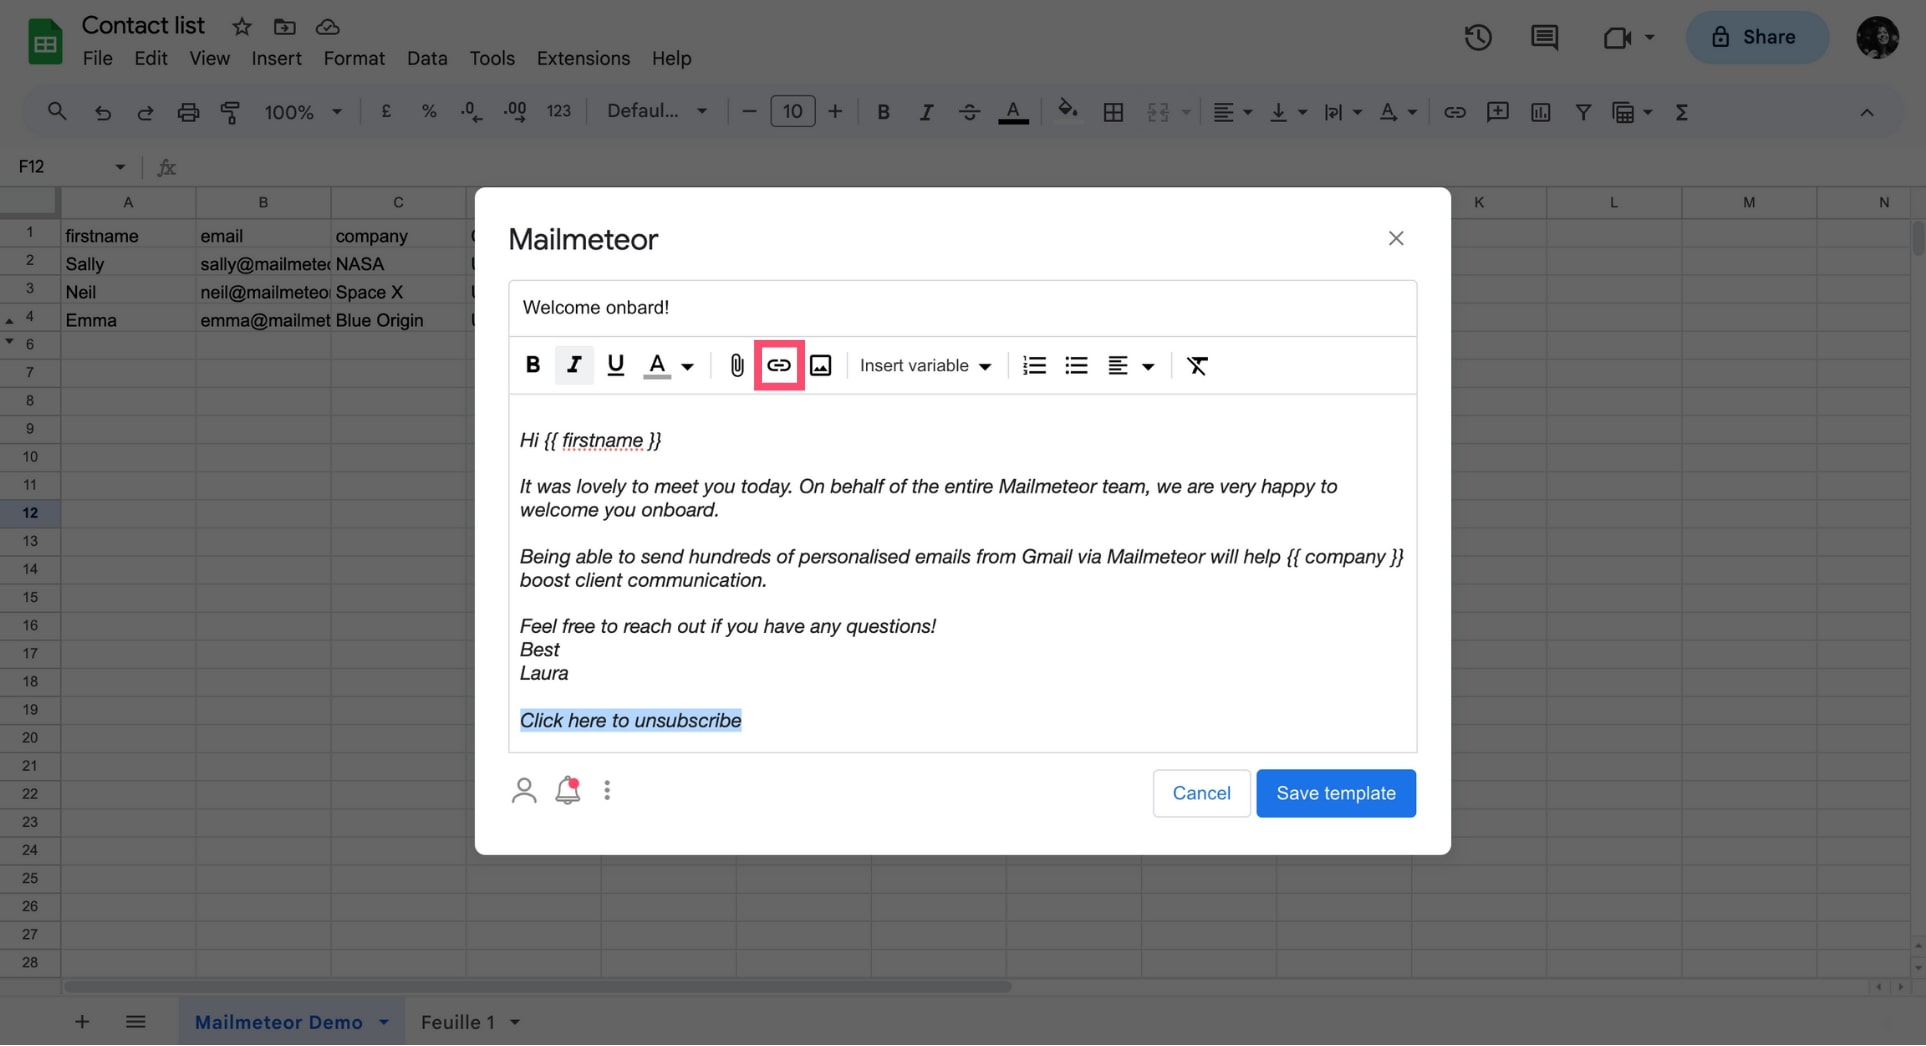The width and height of the screenshot is (1926, 1046).
Task: Click 'Click here to unsubscribe' text
Action: click(x=630, y=721)
